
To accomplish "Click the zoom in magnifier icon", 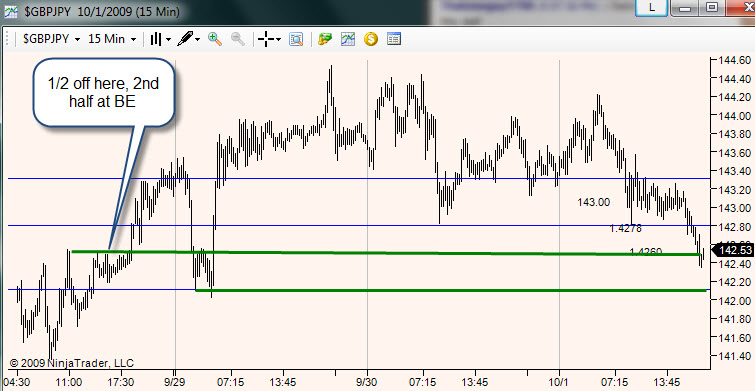I will (215, 39).
